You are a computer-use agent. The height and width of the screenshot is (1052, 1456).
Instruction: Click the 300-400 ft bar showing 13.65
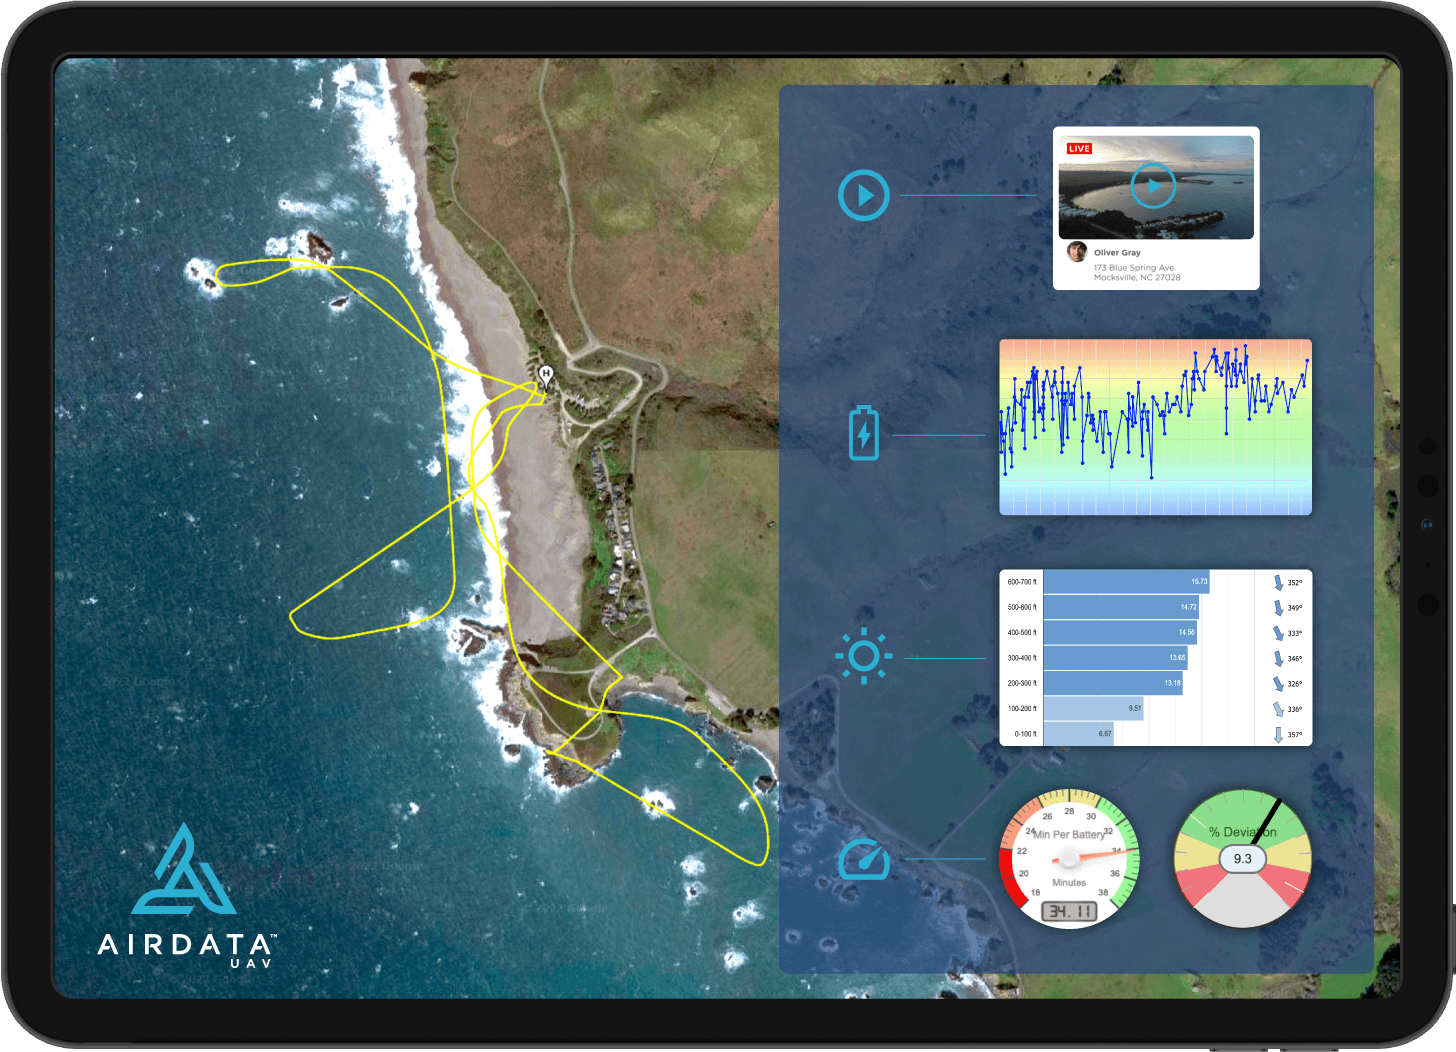point(1114,658)
